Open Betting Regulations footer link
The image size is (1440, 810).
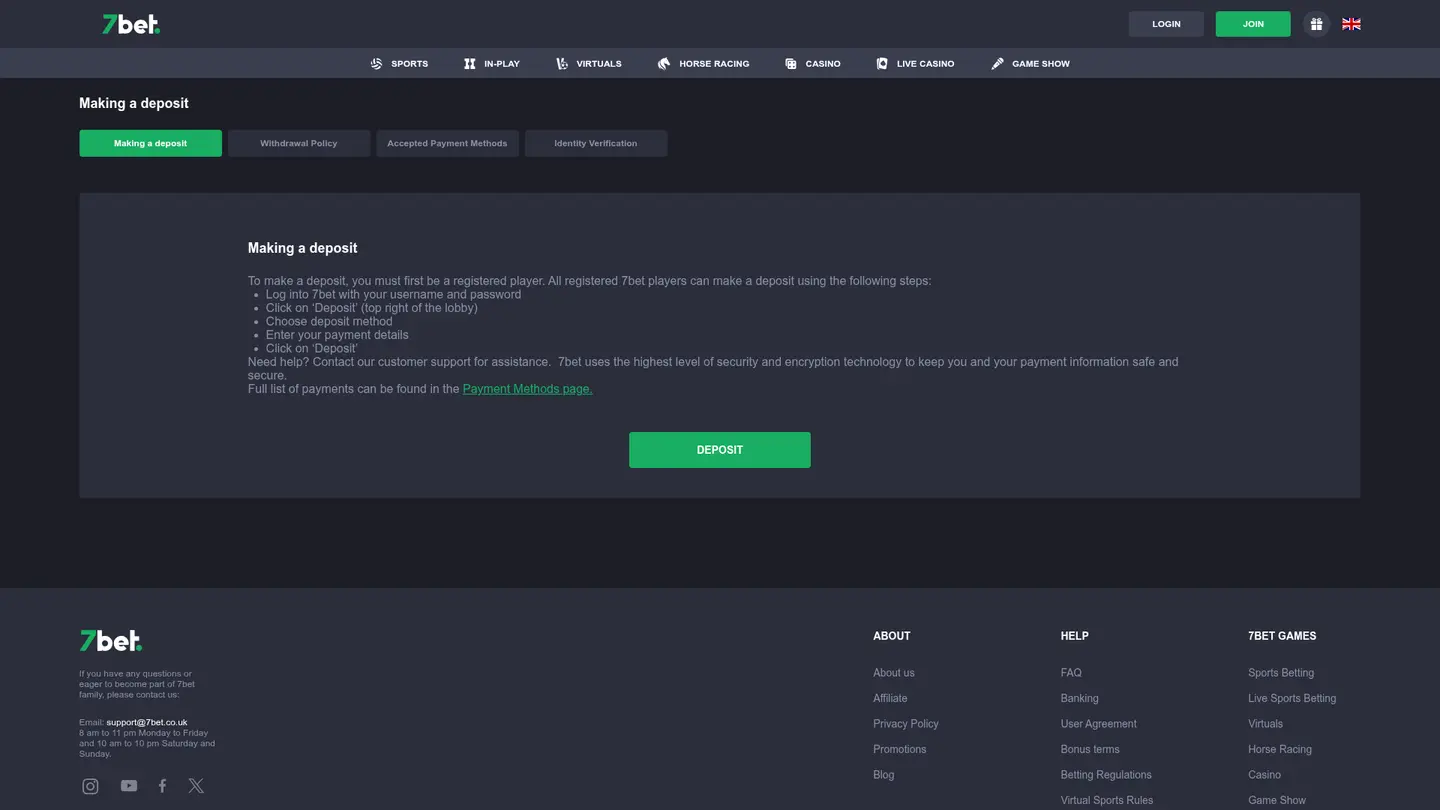point(1106,775)
